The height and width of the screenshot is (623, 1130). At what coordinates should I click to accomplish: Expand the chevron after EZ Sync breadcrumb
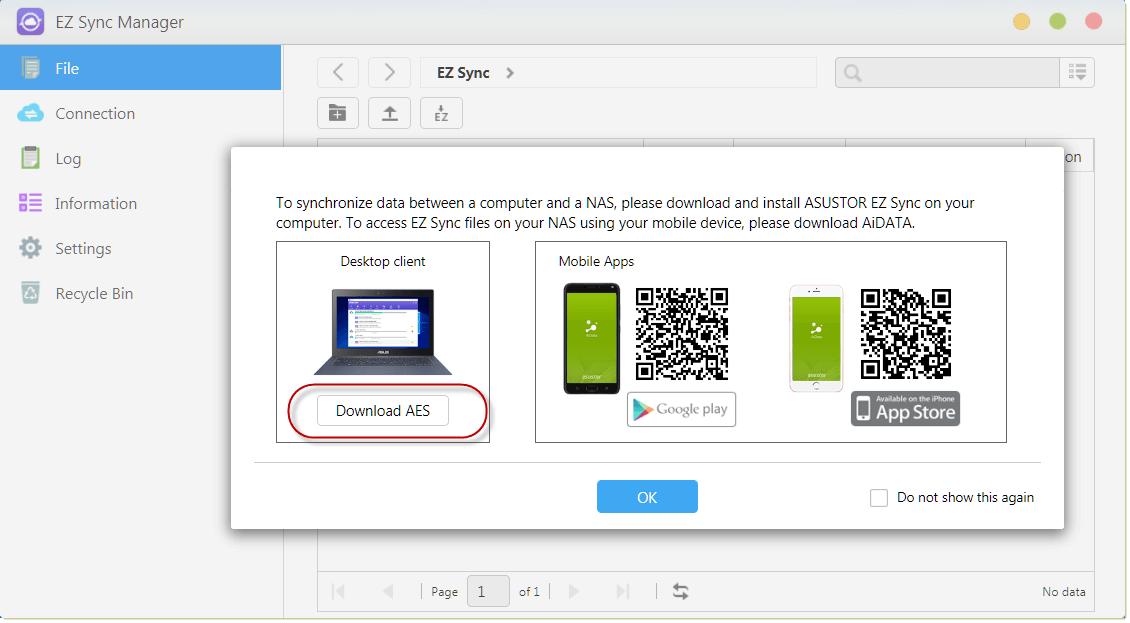(510, 73)
